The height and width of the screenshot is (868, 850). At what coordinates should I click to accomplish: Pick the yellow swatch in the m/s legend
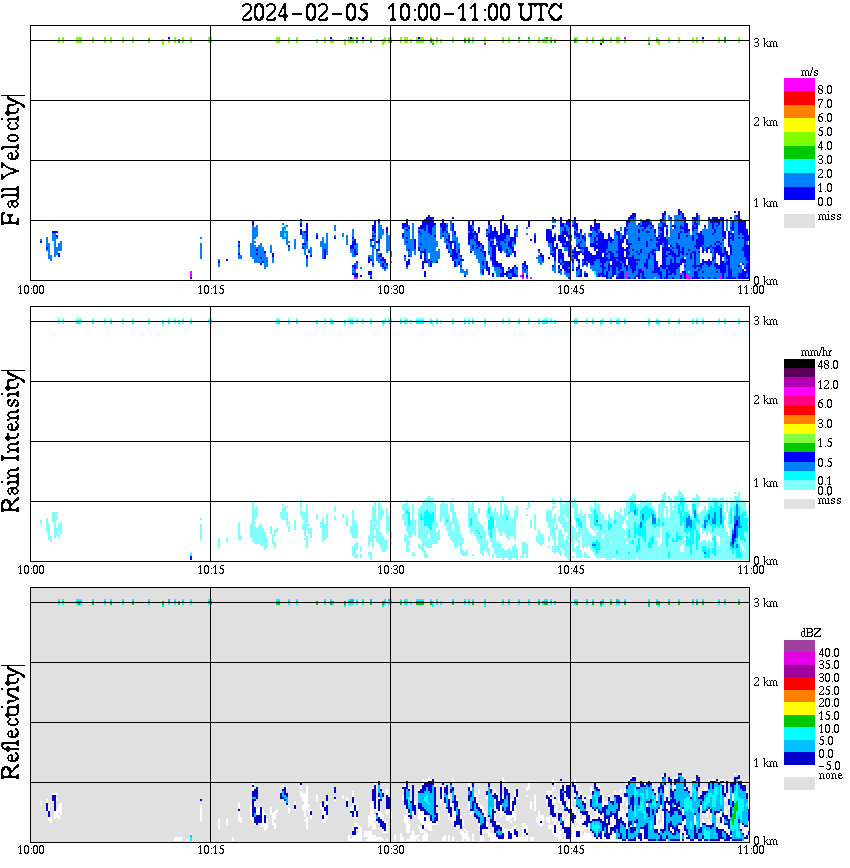[x=799, y=126]
